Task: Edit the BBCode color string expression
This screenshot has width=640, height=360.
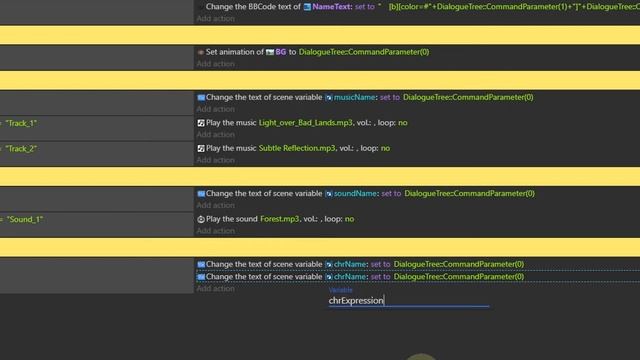Action: (x=509, y=7)
